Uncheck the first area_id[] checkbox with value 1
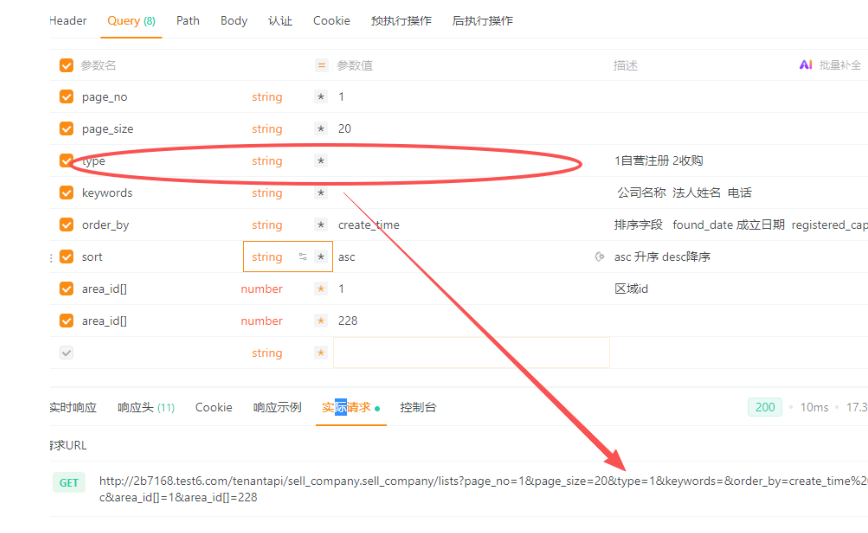The height and width of the screenshot is (533, 868). (66, 289)
